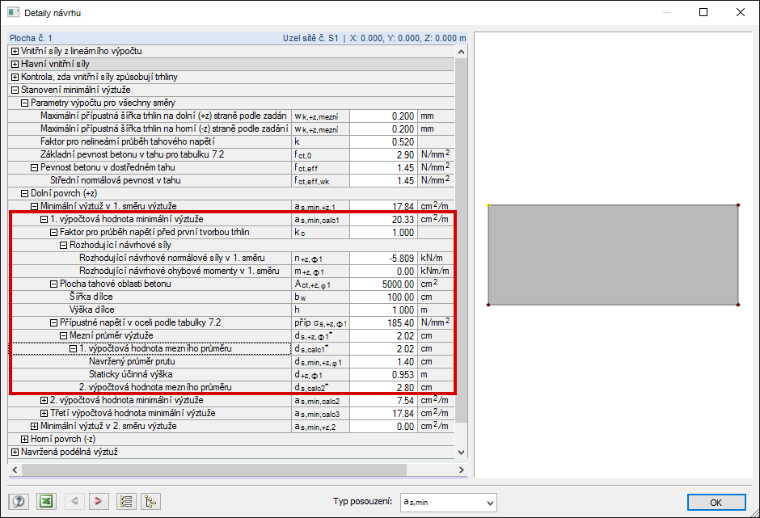
Task: Collapse Pevnost betonu v dostředném tahu
Action: (34, 168)
